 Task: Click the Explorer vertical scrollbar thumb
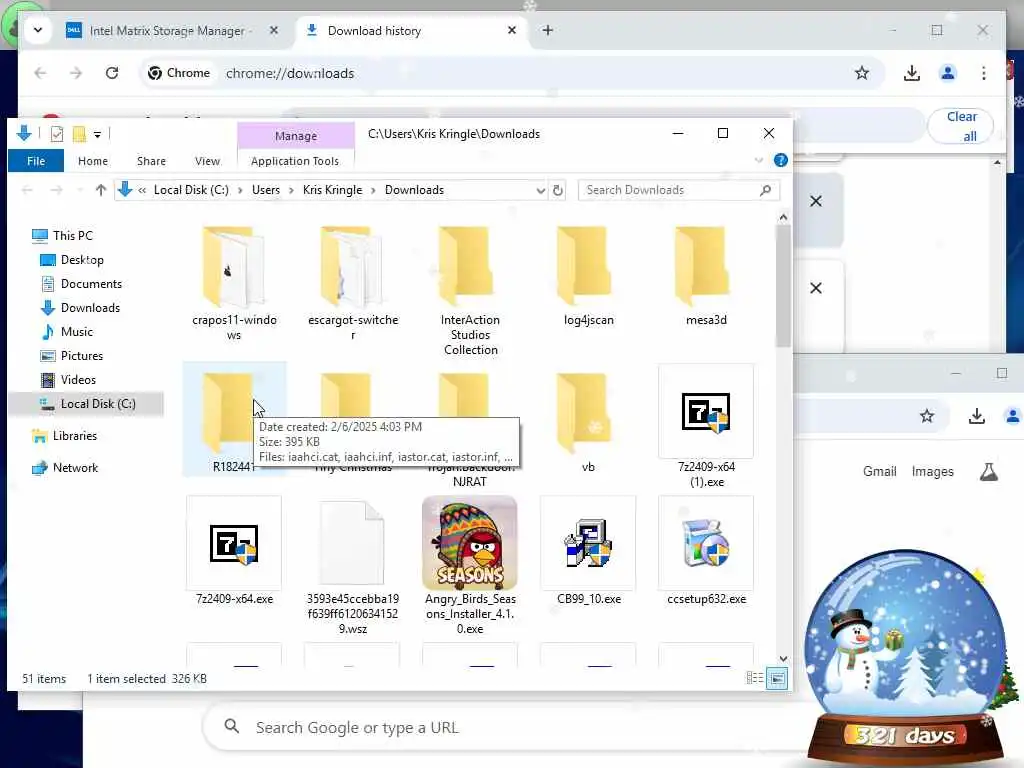[783, 285]
